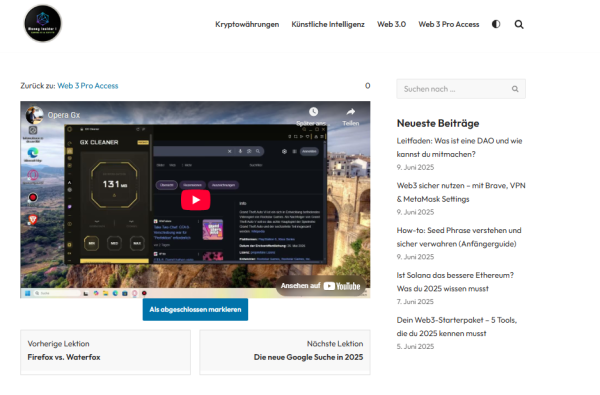Image resolution: width=600 pixels, height=395 pixels.
Task: Open post 'Web3 sicher nutzen – mit Brave, VPN'
Action: [x=461, y=192]
